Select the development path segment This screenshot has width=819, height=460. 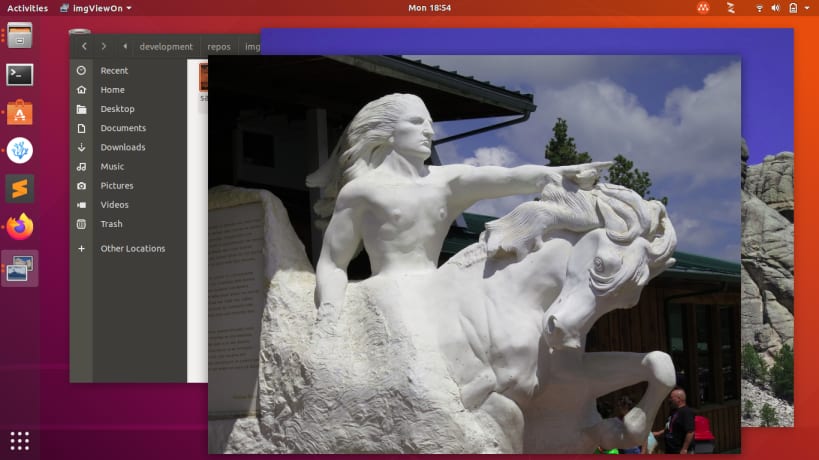(166, 46)
